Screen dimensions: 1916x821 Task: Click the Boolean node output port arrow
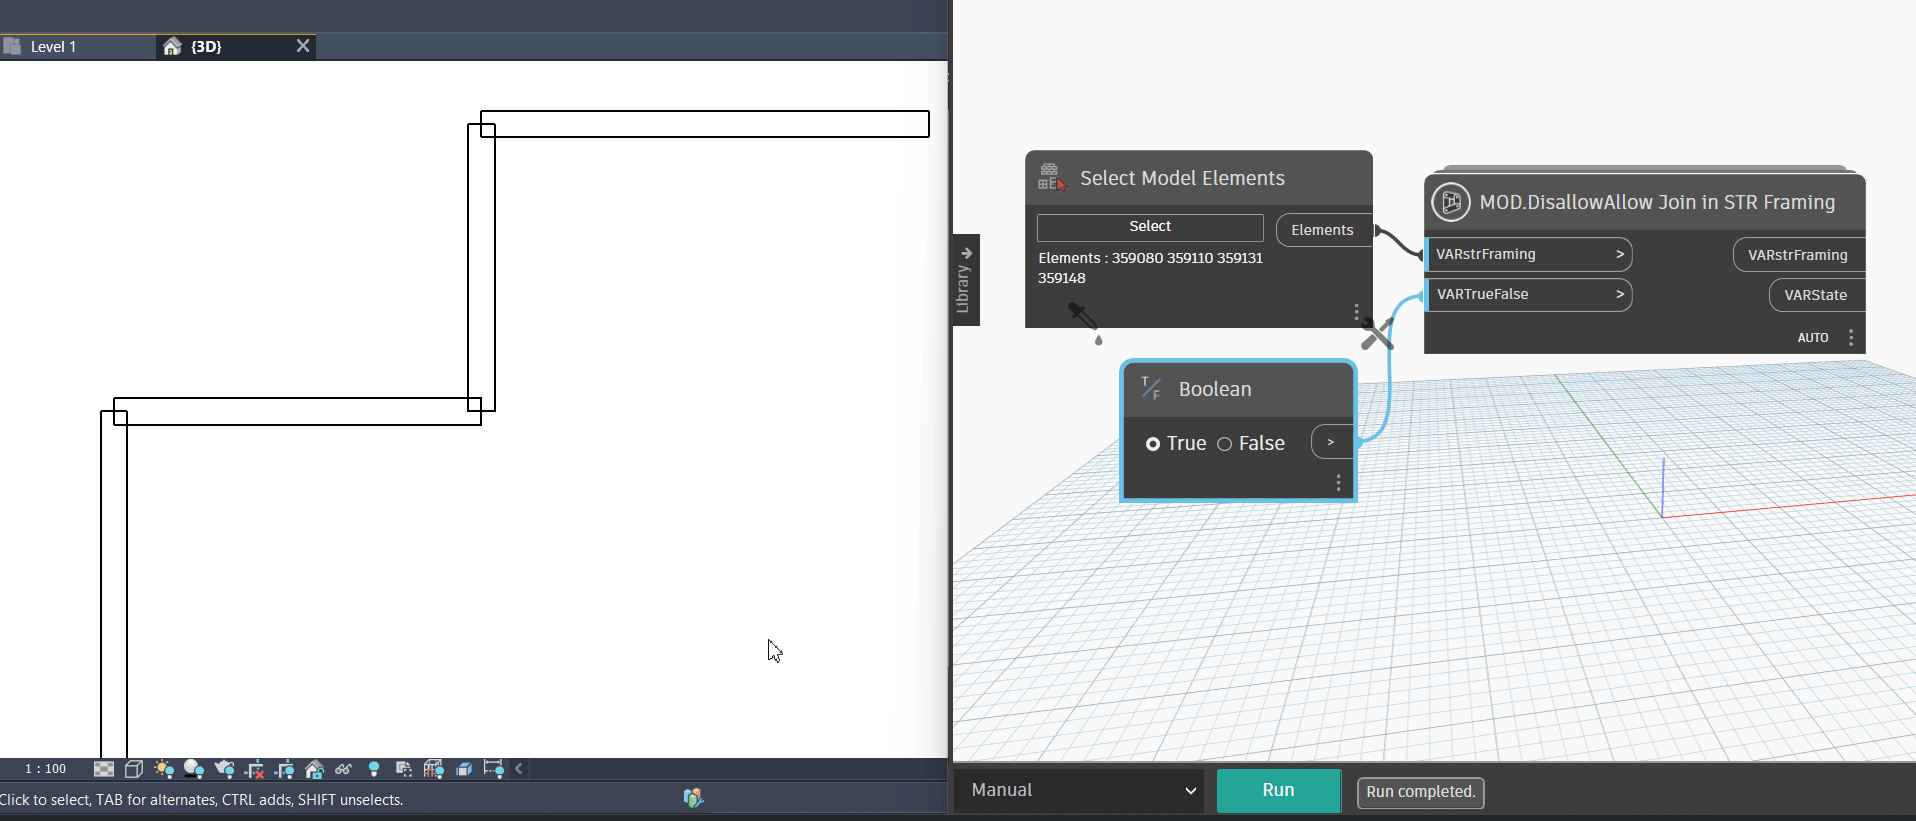point(1332,442)
